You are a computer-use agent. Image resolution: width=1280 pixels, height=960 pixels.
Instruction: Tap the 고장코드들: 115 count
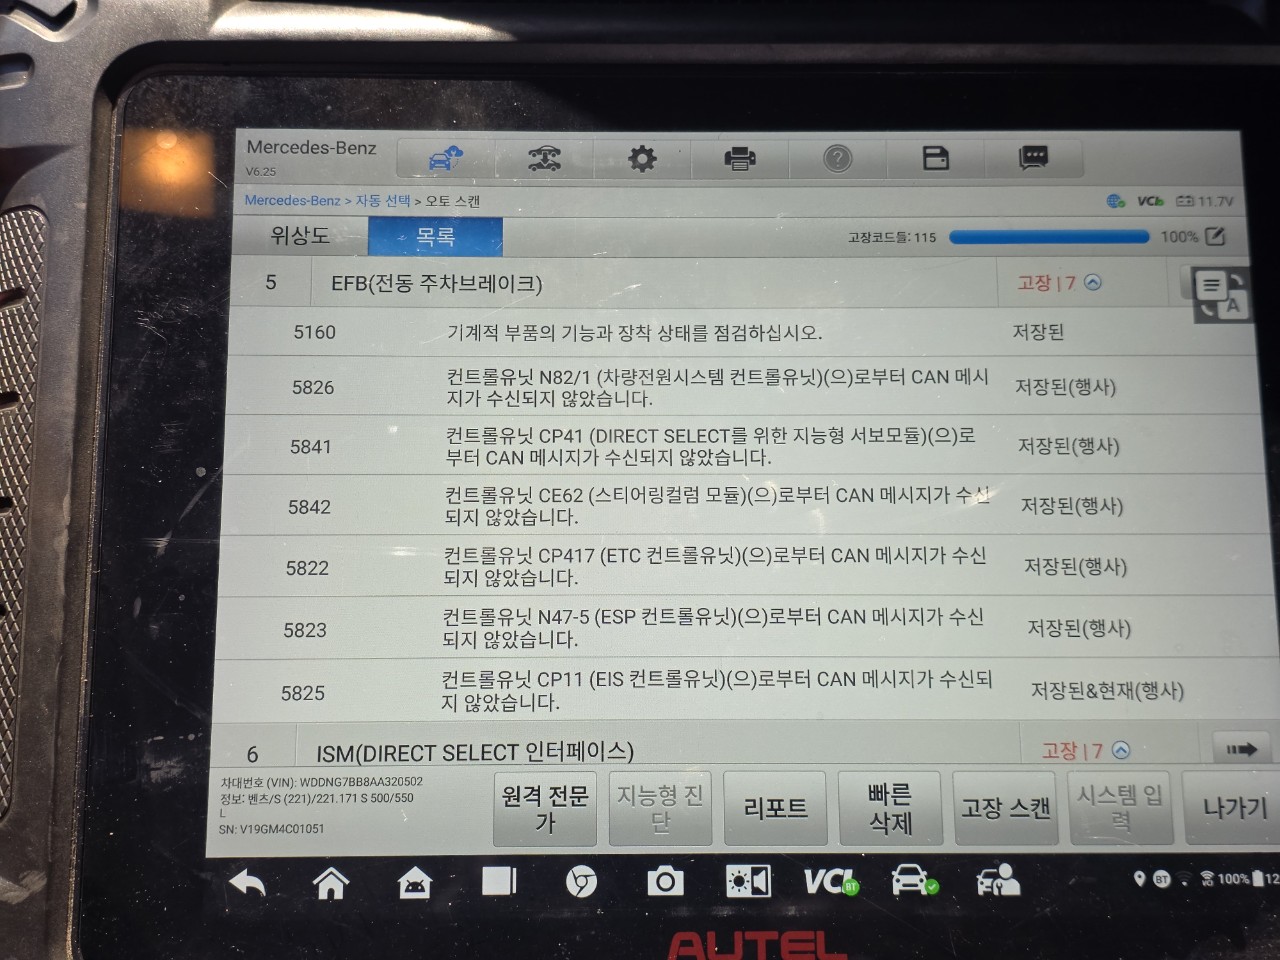(892, 237)
